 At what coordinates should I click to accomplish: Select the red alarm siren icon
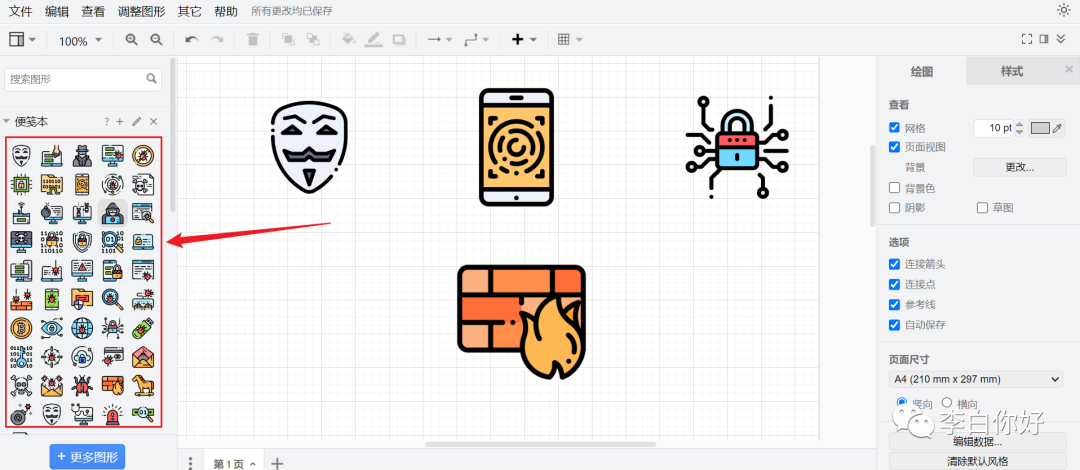coord(112,413)
